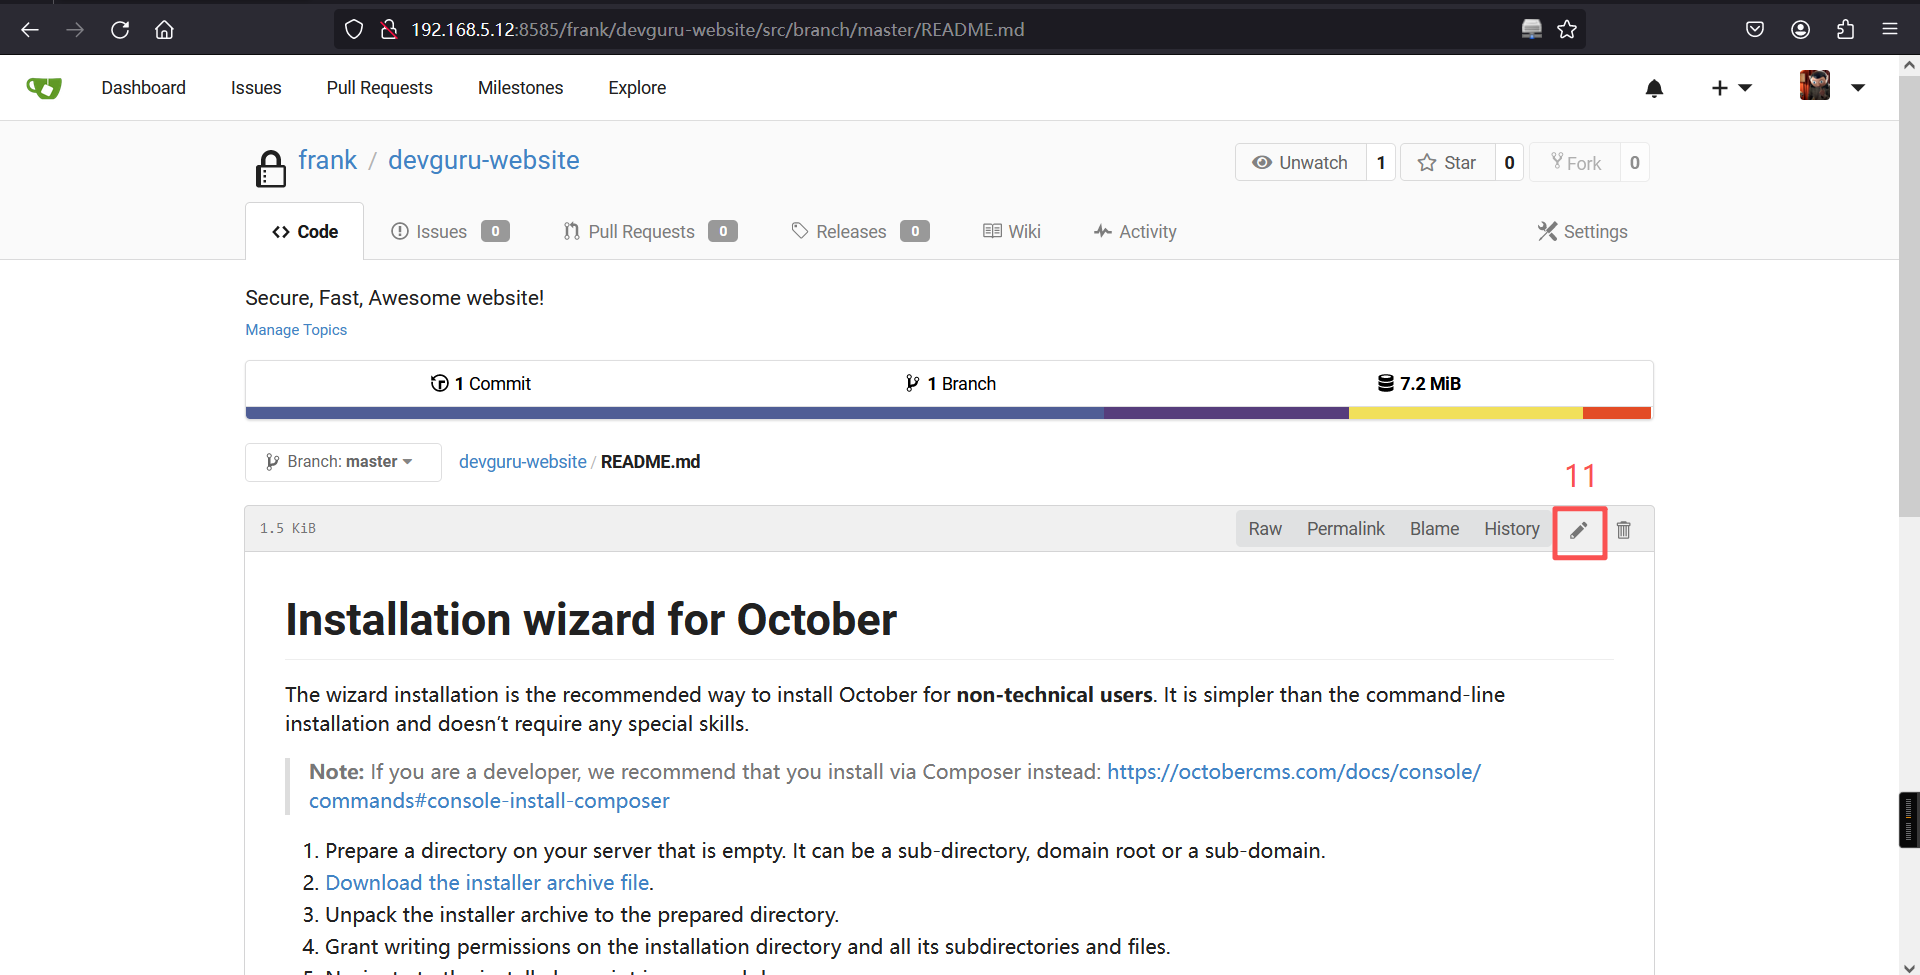Star the devguru-website repository
Screen dimensions: 1920x975
(x=1448, y=162)
